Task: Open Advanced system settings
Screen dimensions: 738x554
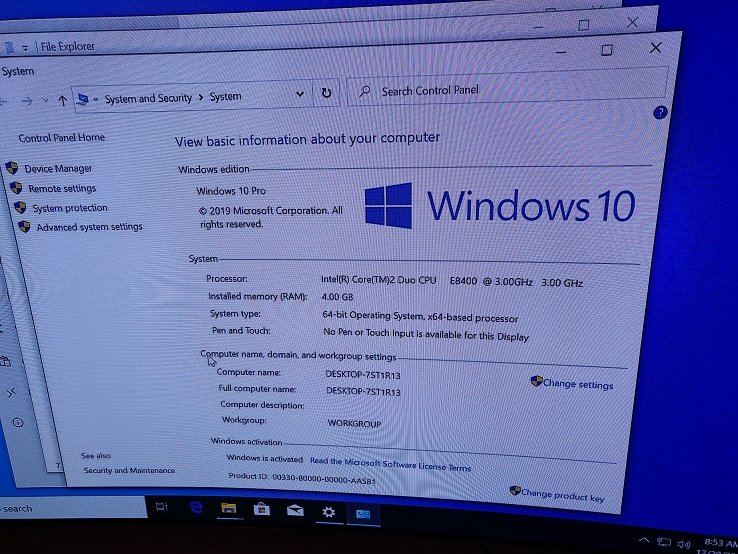Action: [x=89, y=227]
